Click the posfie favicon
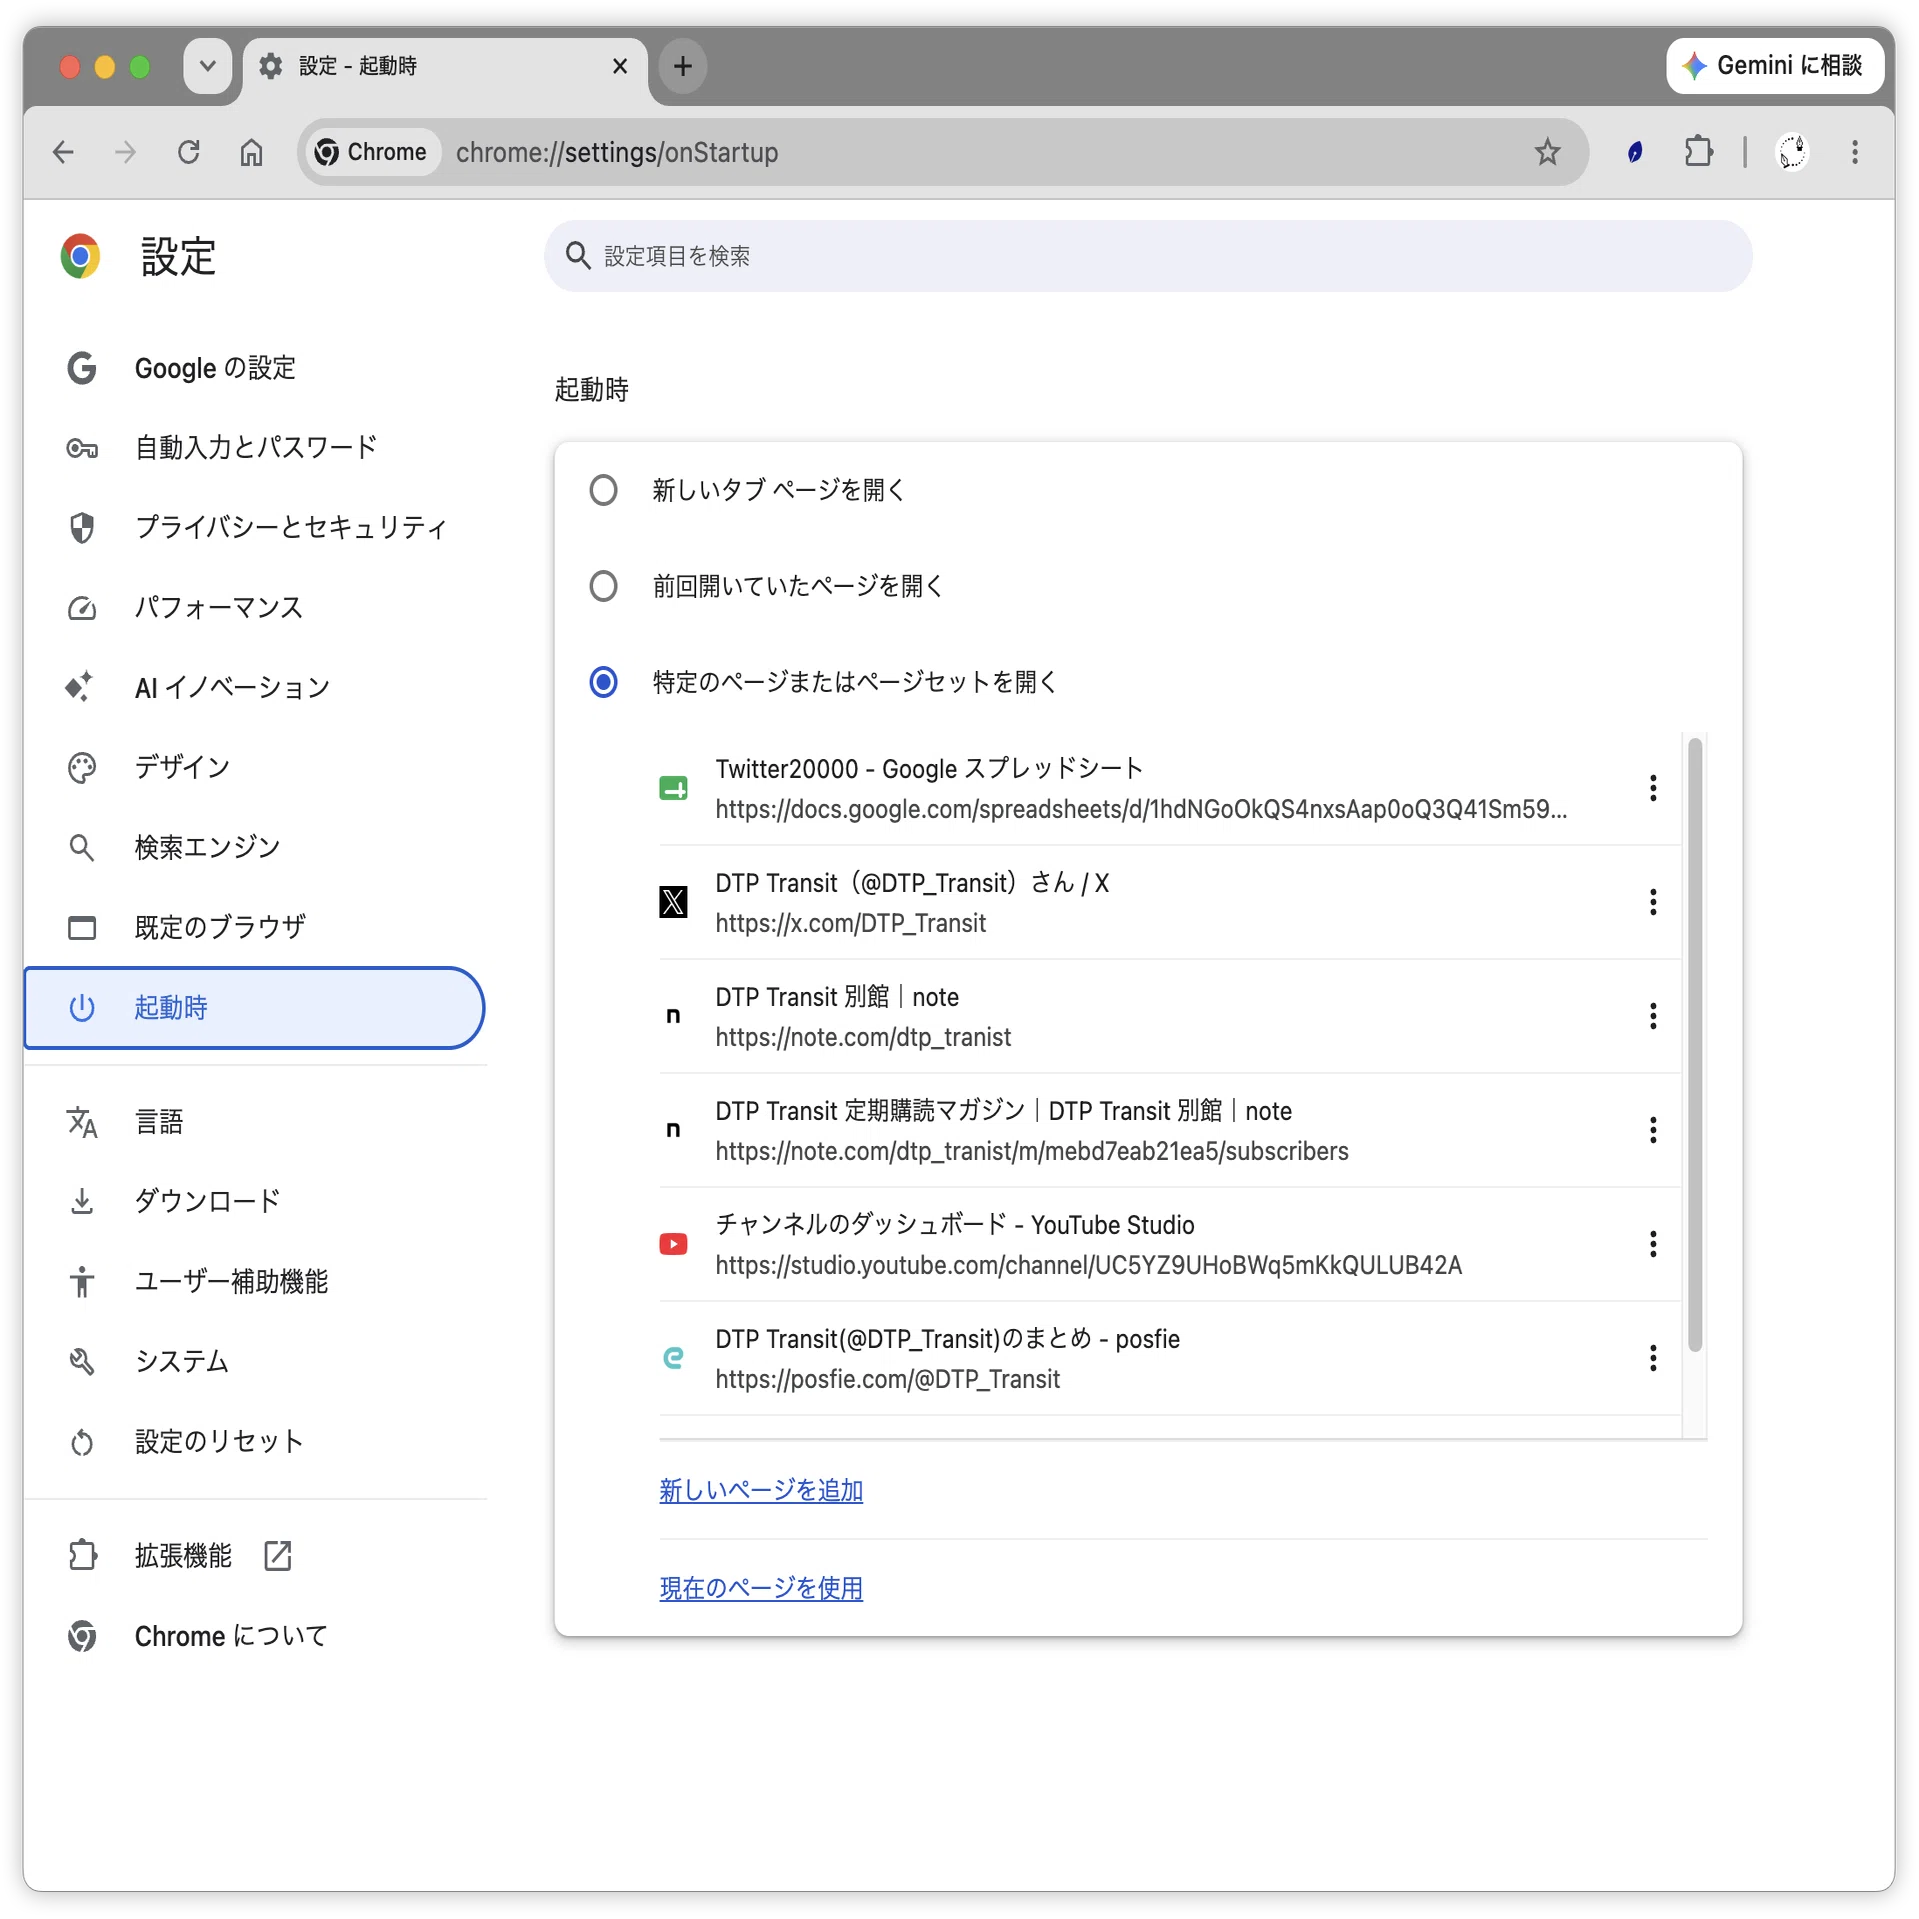The width and height of the screenshot is (1919, 1919). [x=673, y=1358]
